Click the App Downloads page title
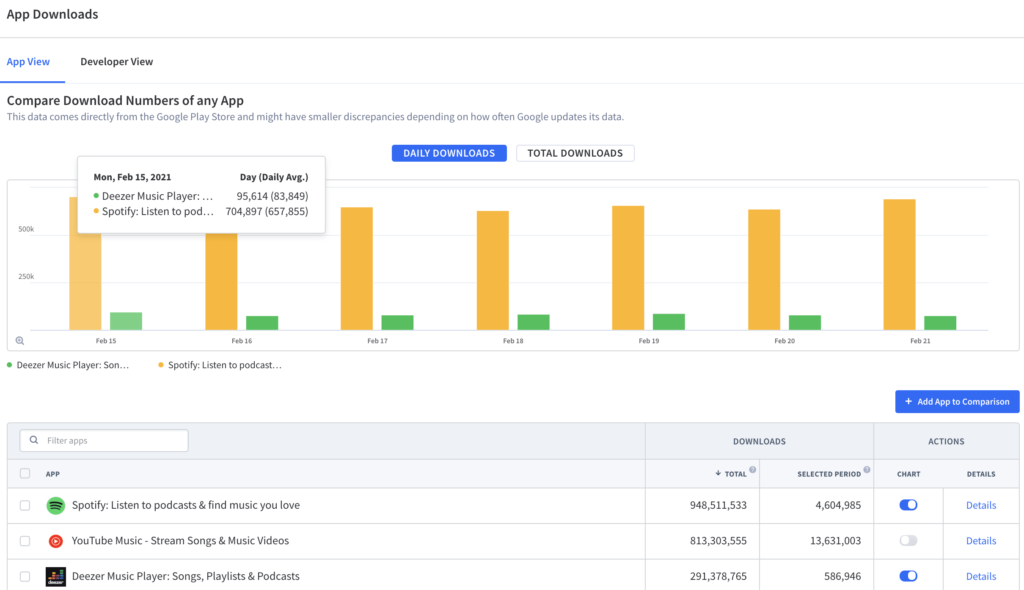The width and height of the screenshot is (1024, 590). [52, 14]
